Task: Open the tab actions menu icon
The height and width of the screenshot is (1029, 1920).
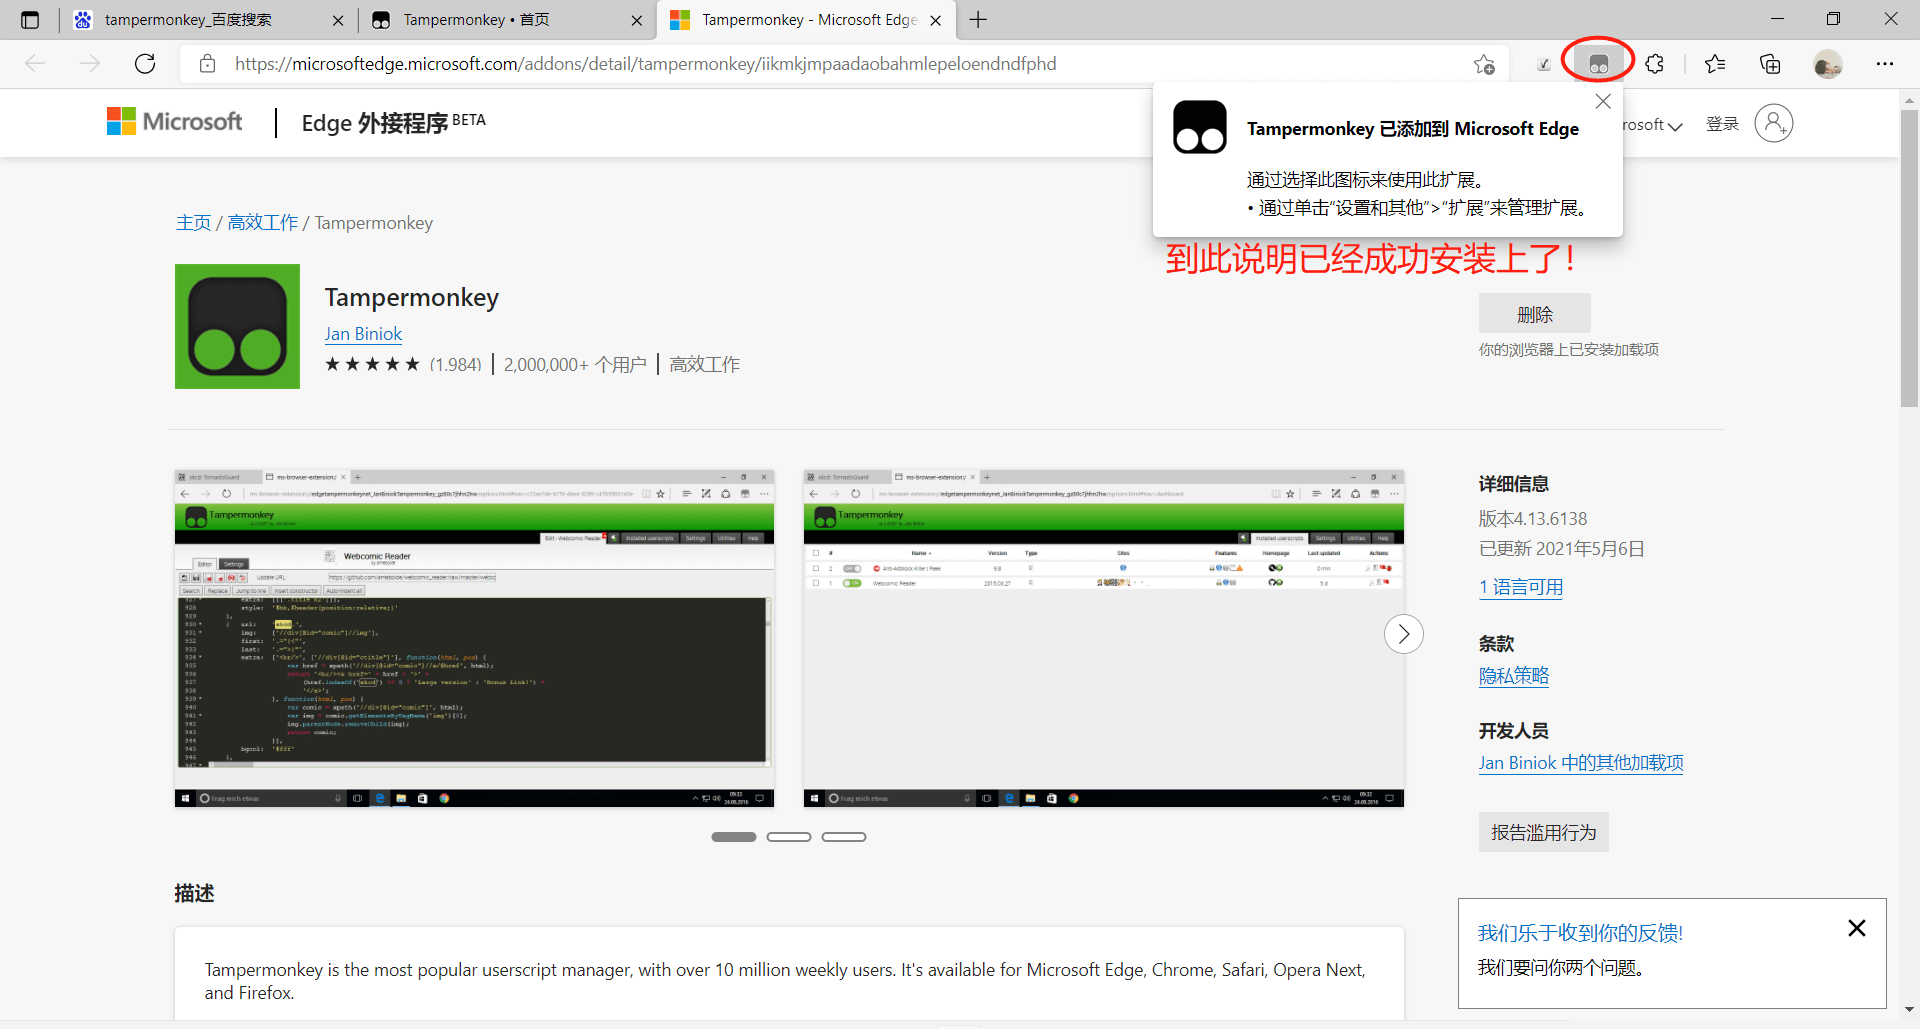Action: click(x=30, y=20)
